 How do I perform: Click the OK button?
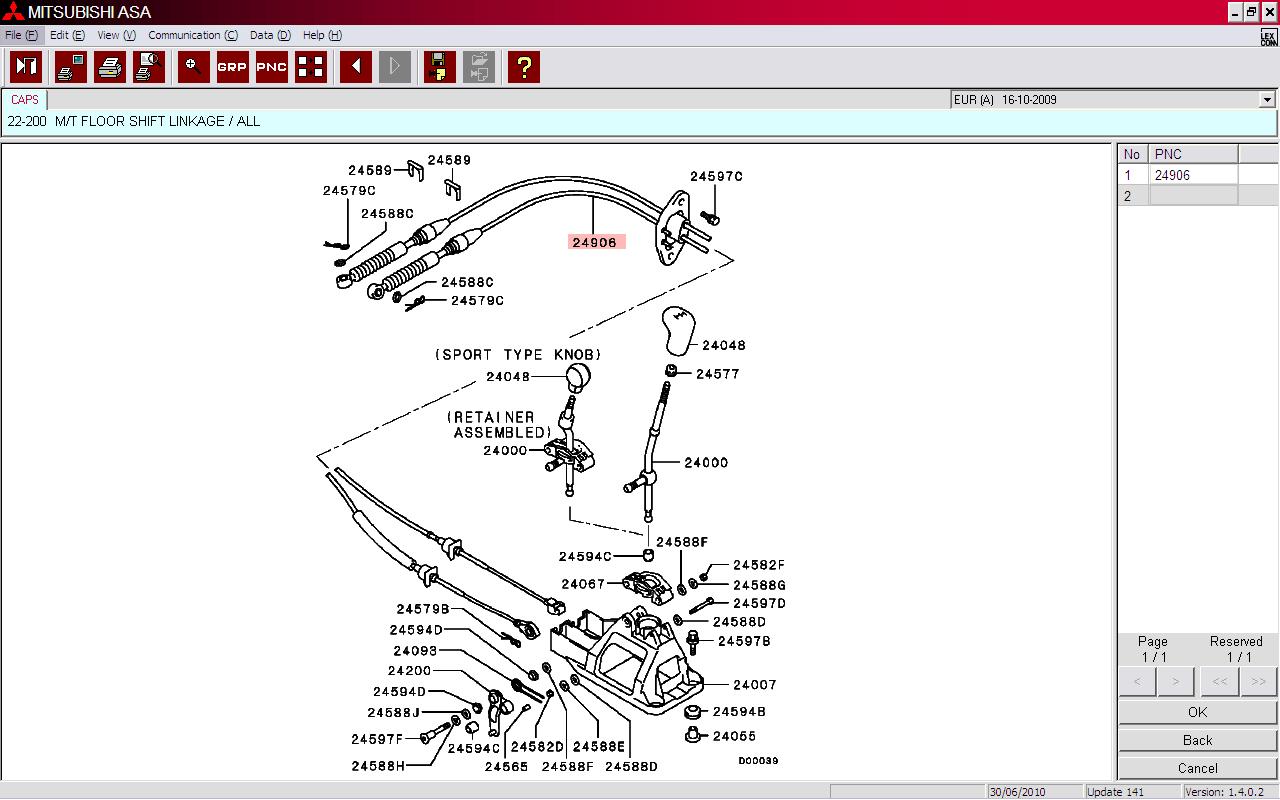click(x=1198, y=712)
